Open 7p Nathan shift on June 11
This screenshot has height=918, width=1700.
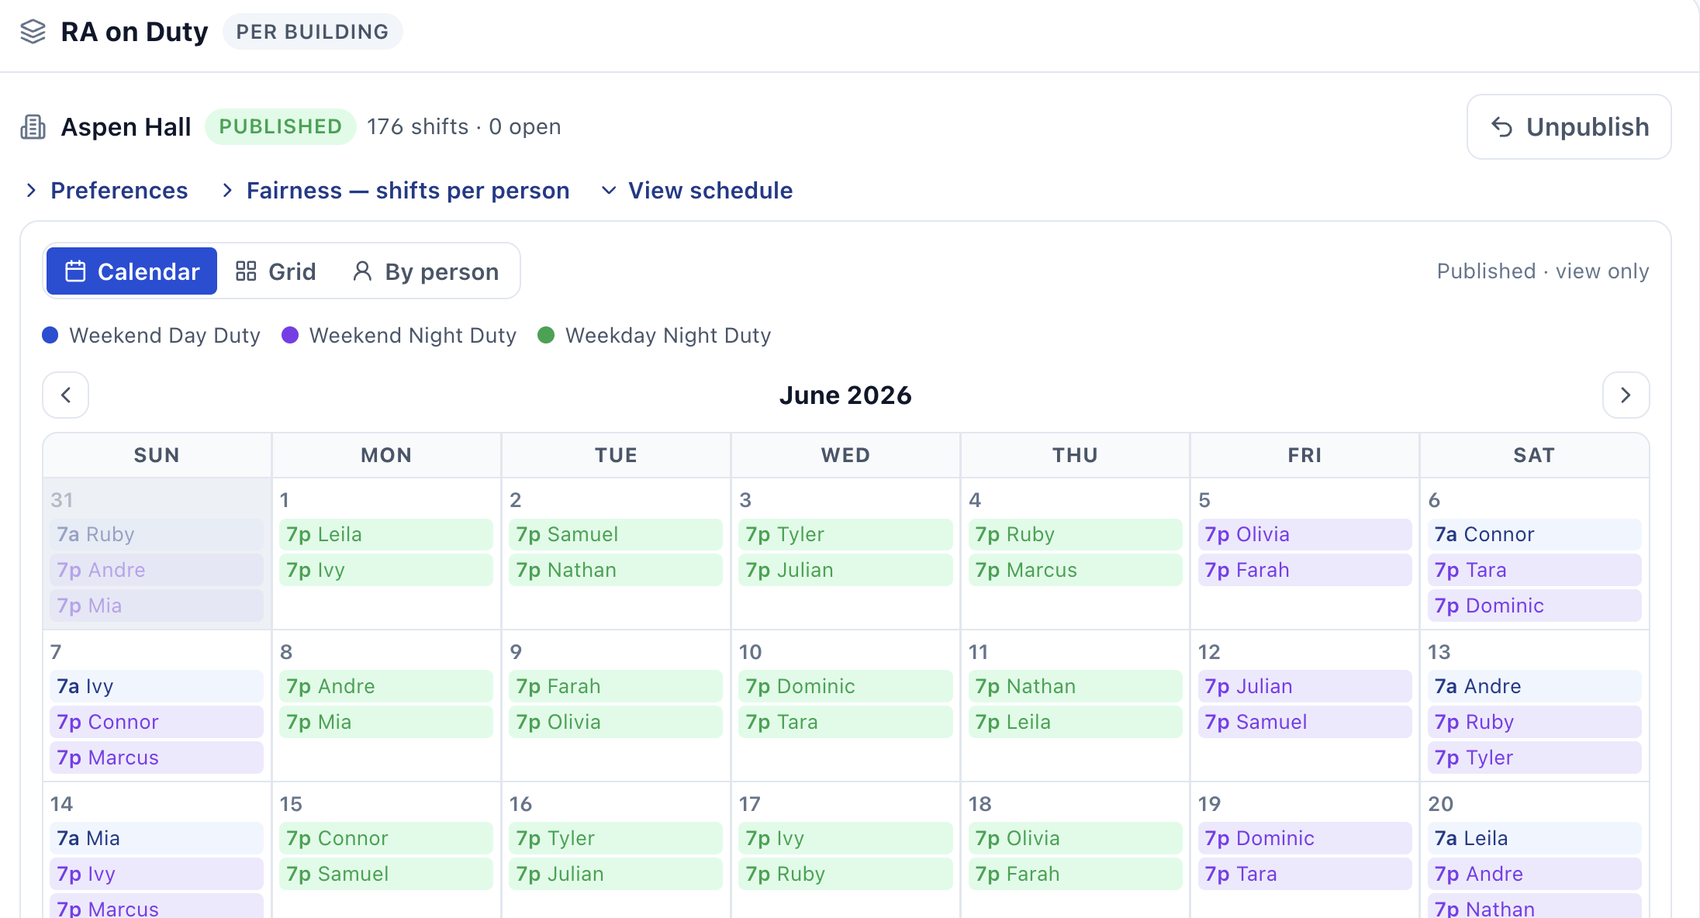point(1075,686)
